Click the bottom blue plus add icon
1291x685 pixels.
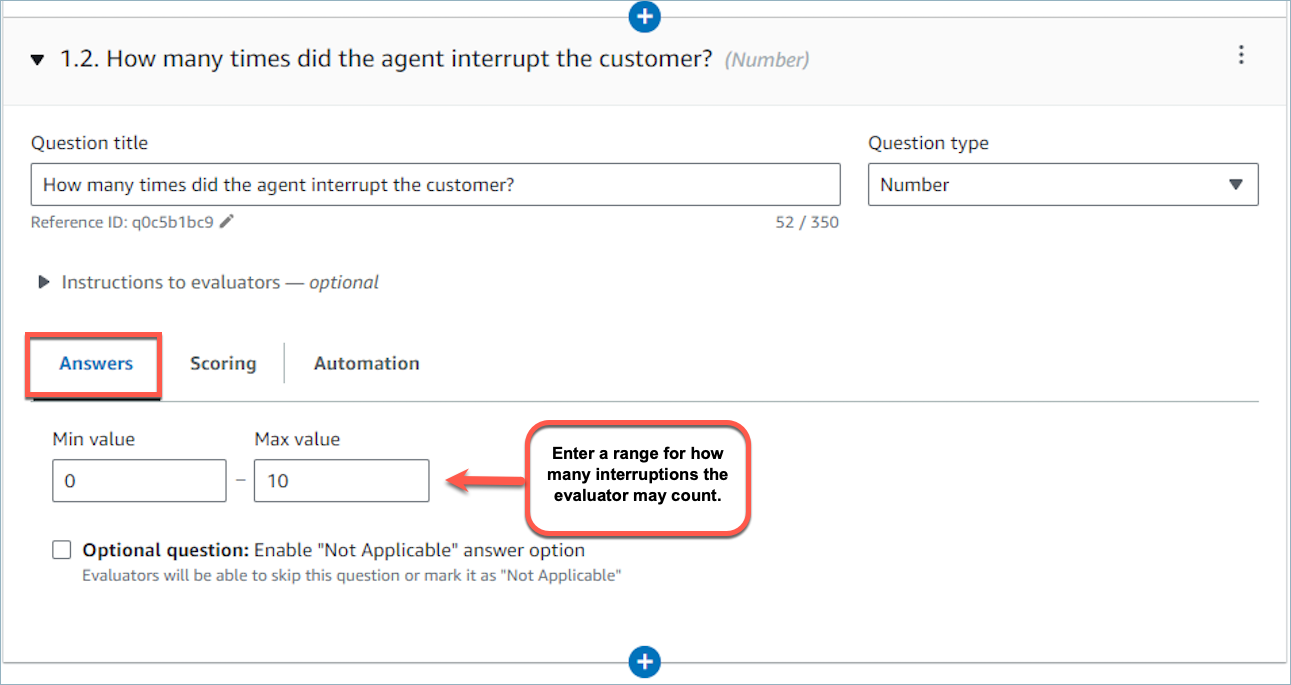(645, 661)
